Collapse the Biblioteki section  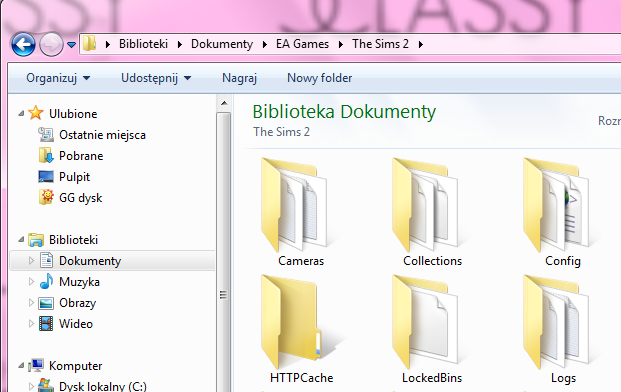pos(21,240)
